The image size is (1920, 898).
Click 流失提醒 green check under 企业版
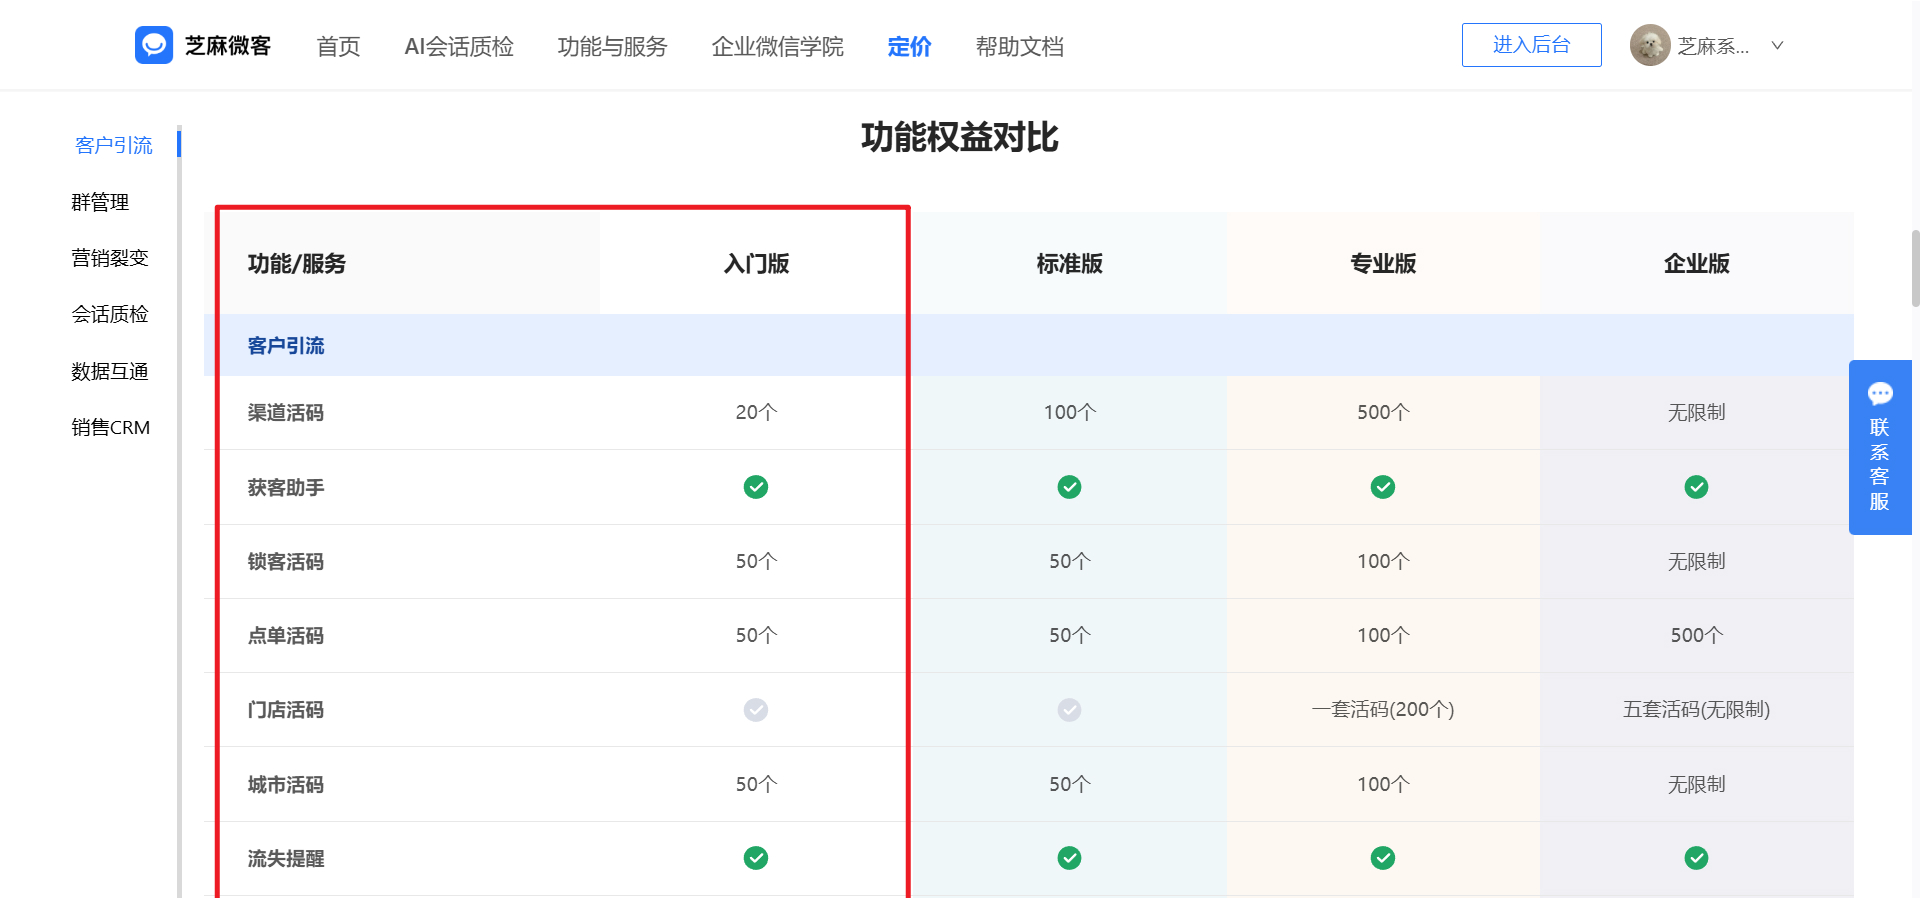[1696, 858]
